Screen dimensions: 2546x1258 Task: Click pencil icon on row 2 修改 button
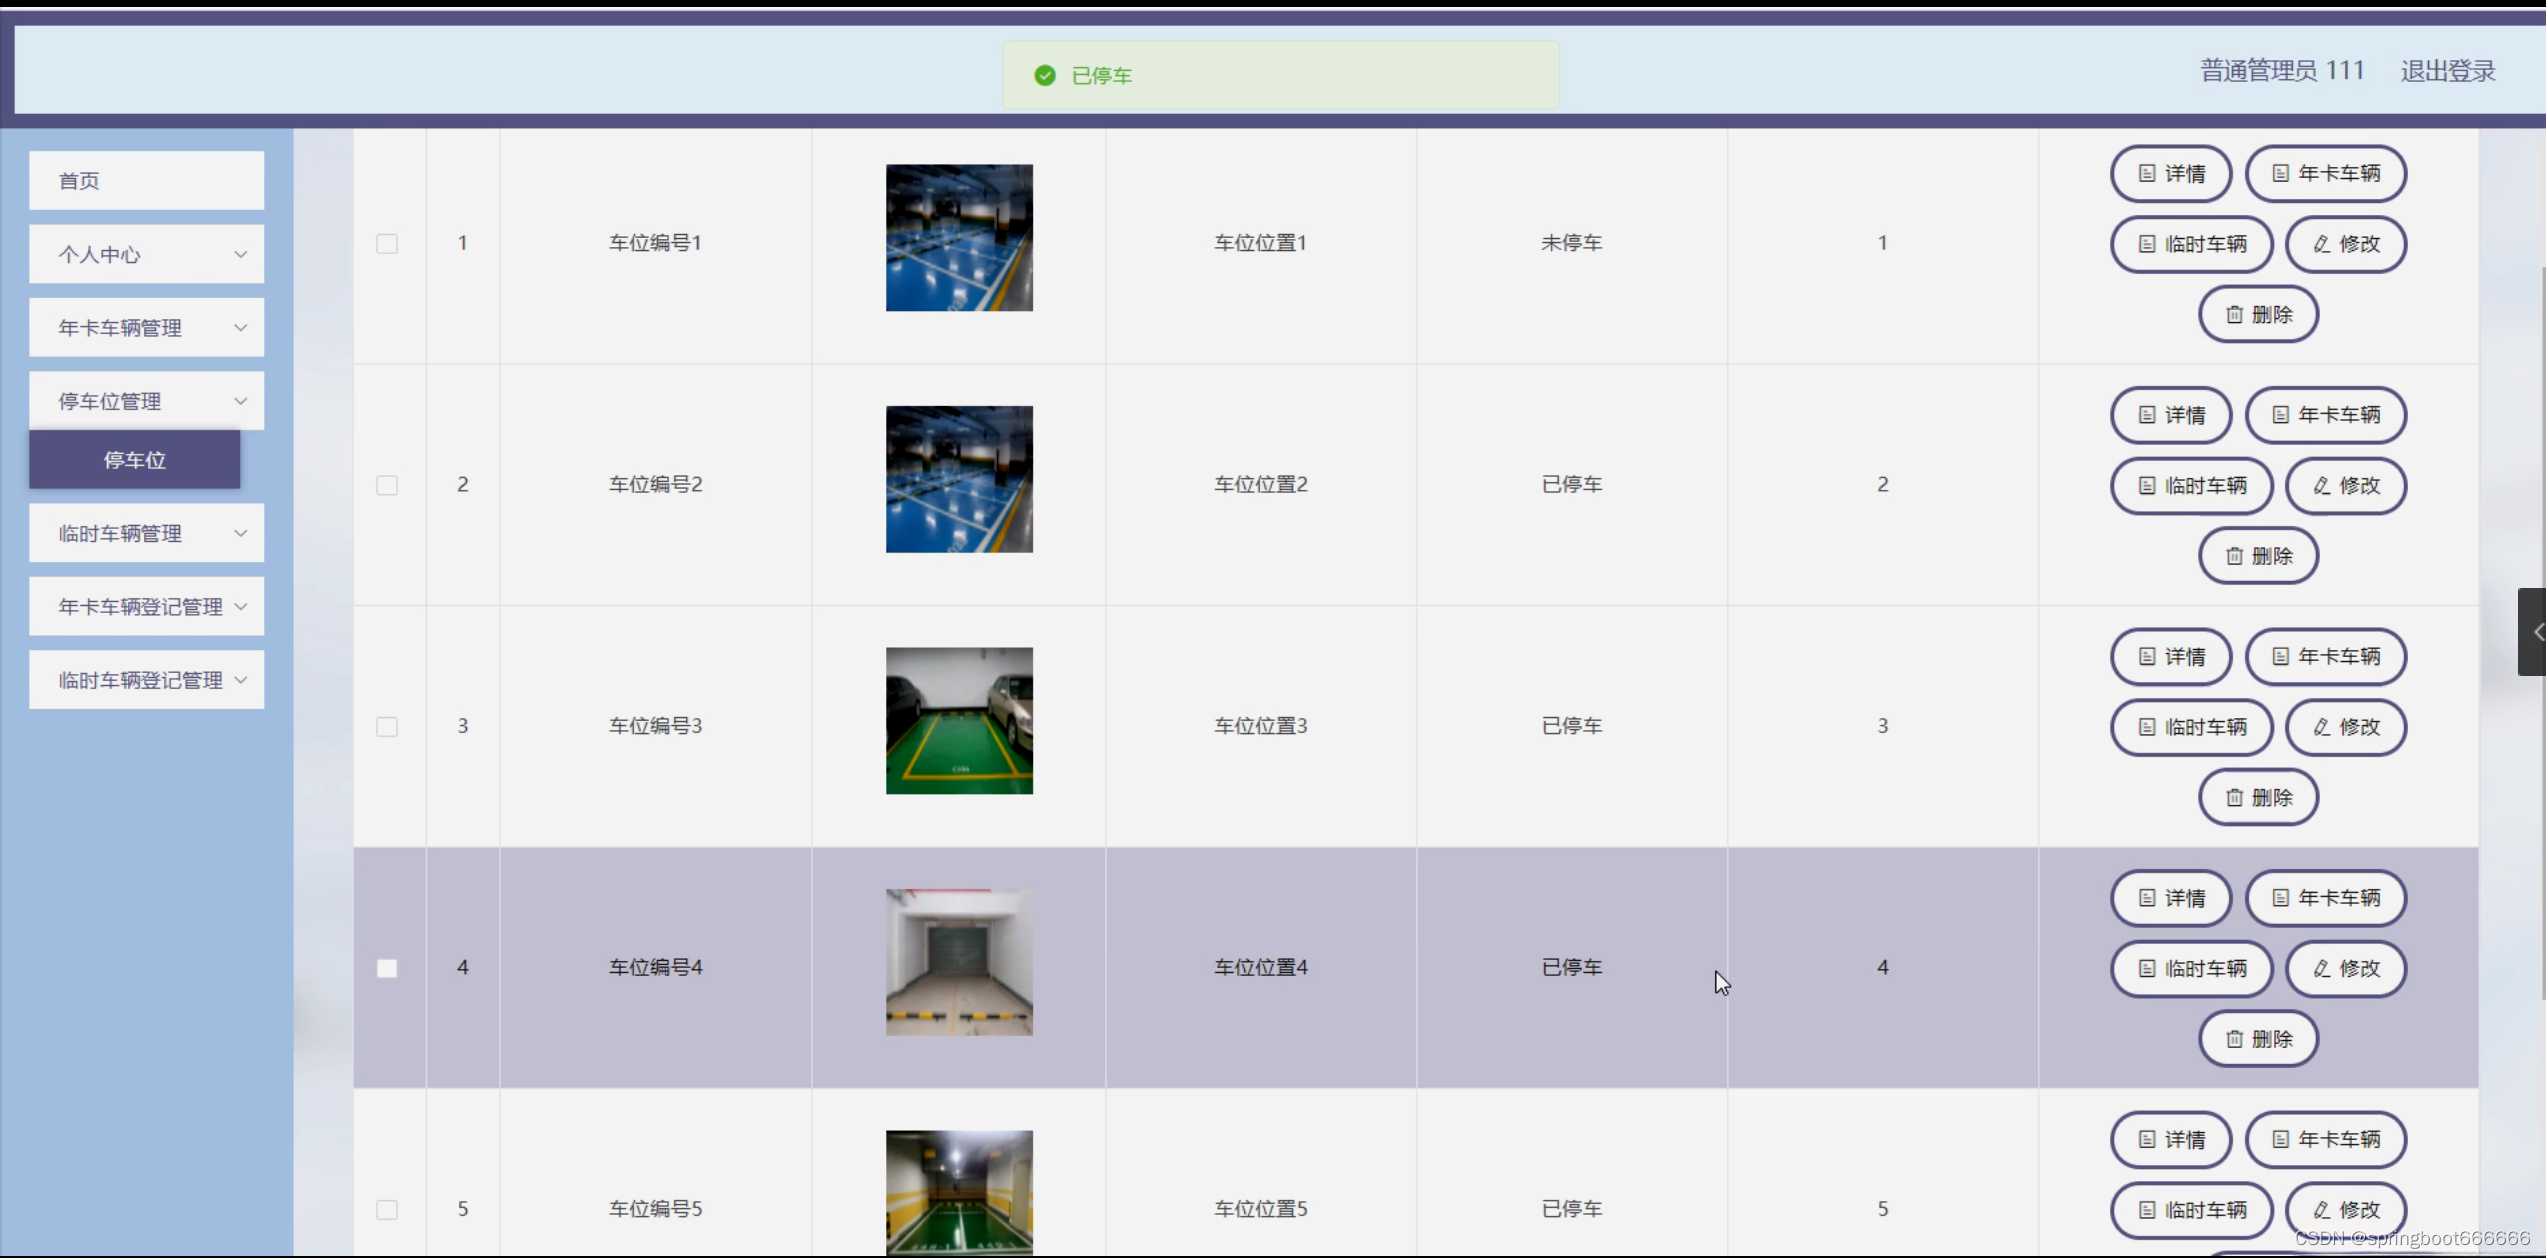[2322, 486]
